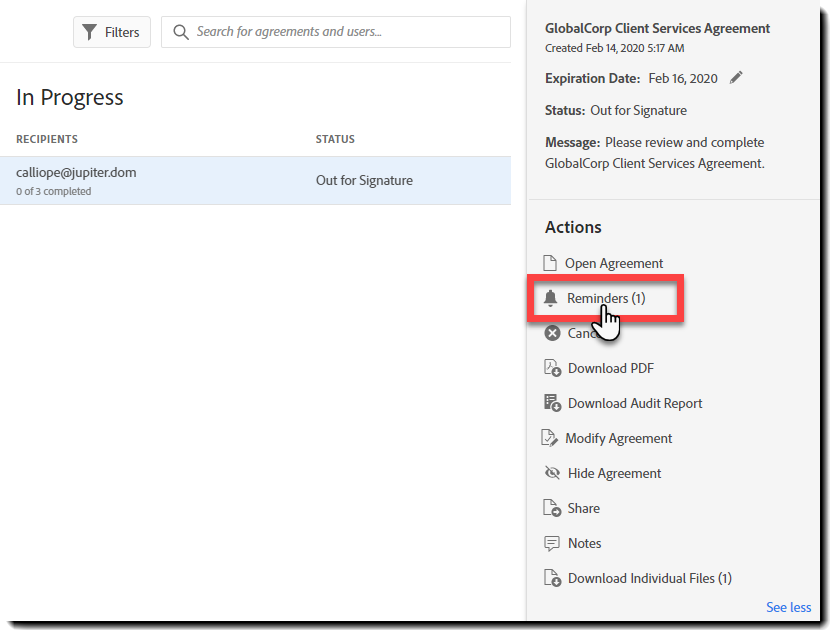Click the Download PDF file icon
The height and width of the screenshot is (630, 830).
coord(552,368)
